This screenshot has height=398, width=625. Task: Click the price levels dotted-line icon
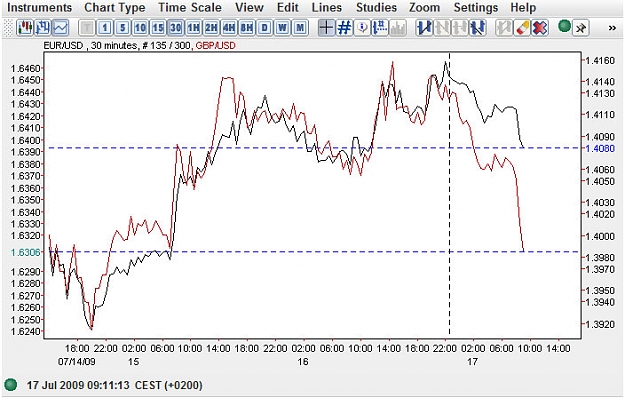pos(380,28)
